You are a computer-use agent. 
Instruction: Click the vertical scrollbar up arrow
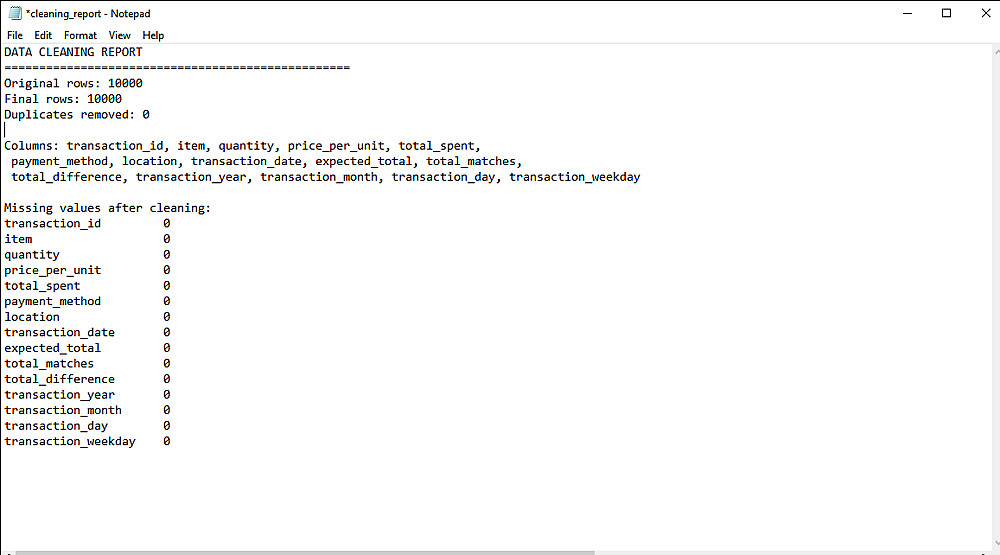(992, 51)
